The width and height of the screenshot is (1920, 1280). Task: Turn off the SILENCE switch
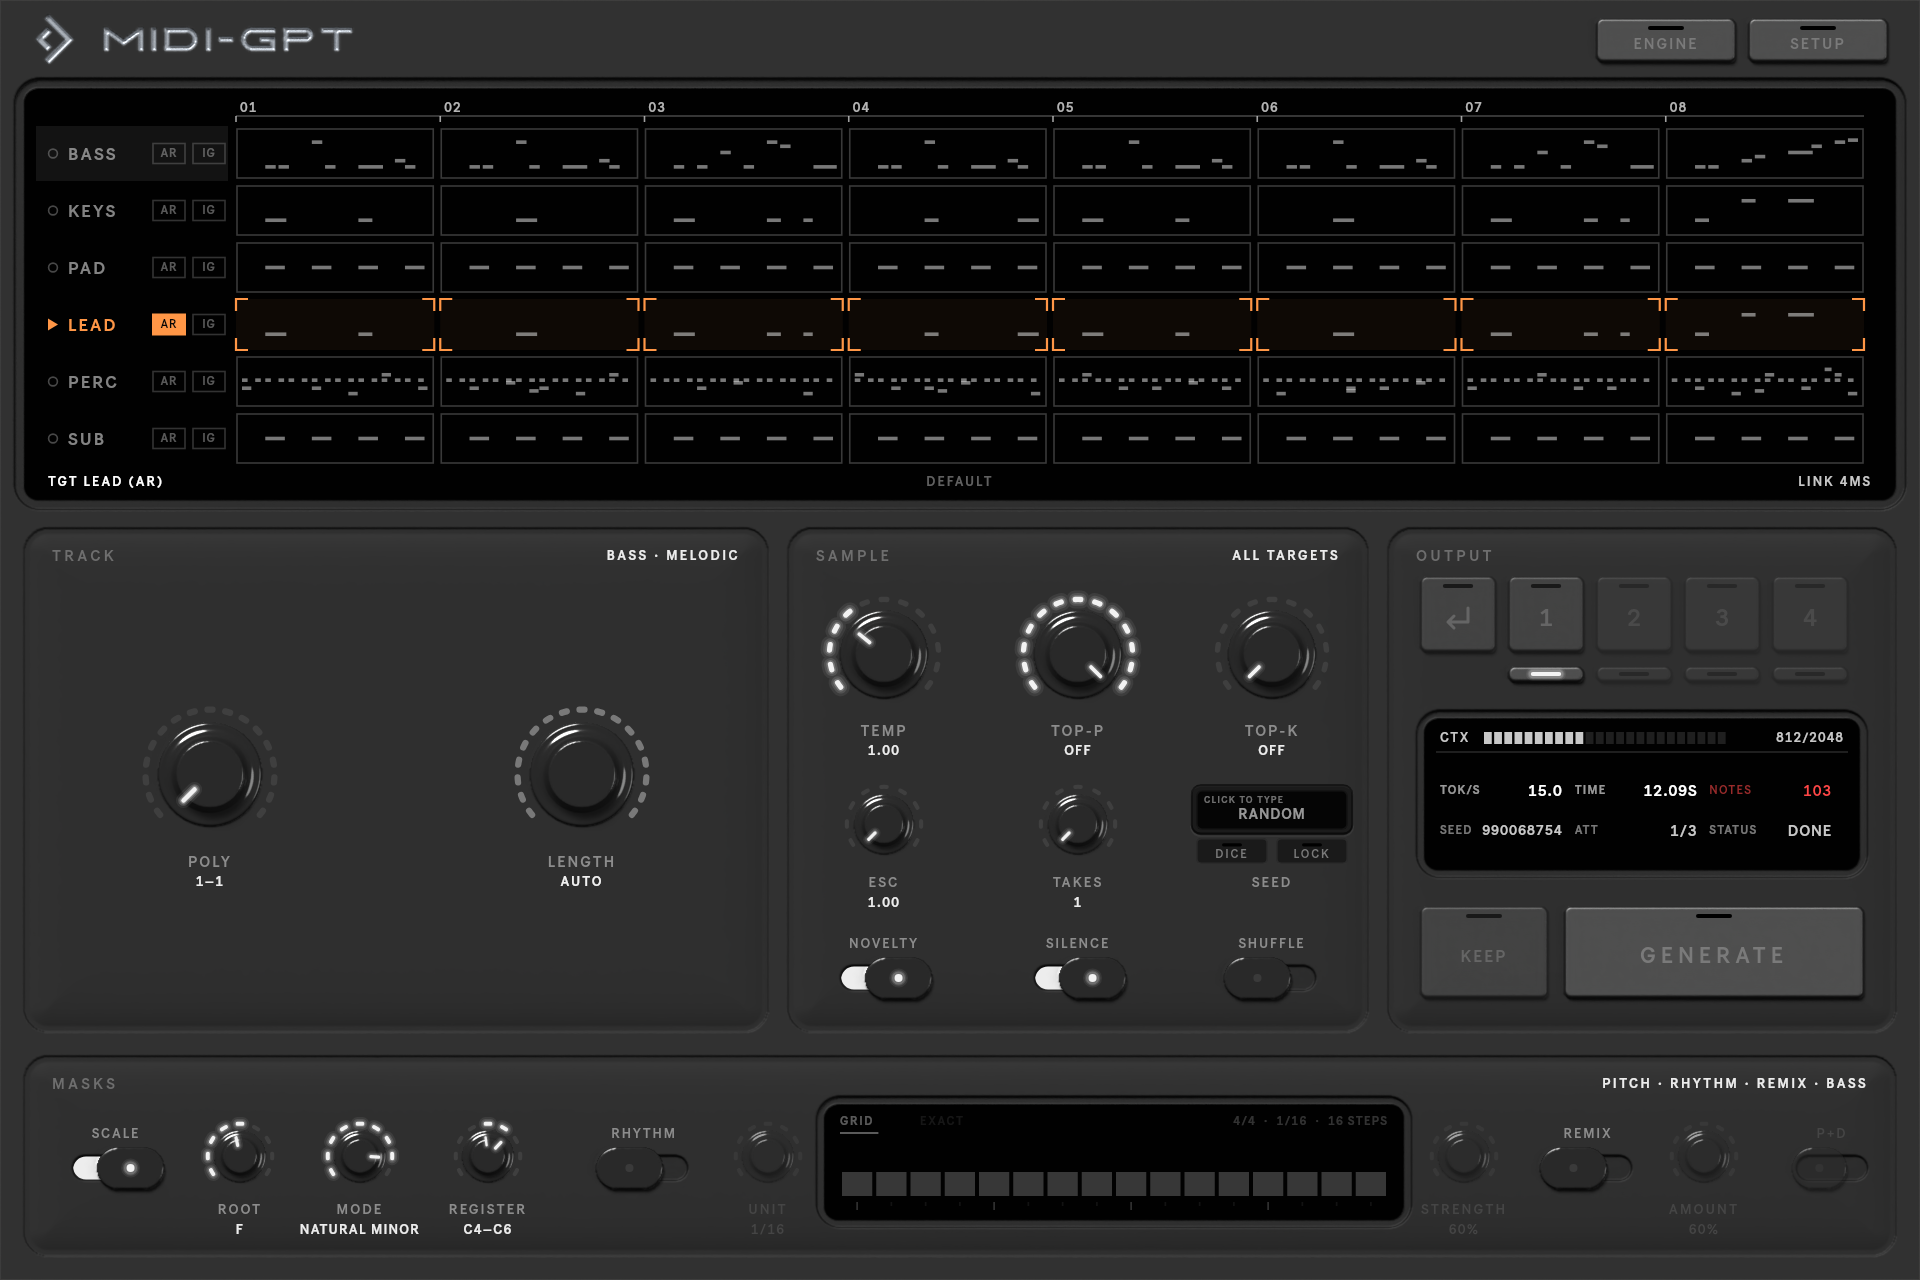point(1079,978)
